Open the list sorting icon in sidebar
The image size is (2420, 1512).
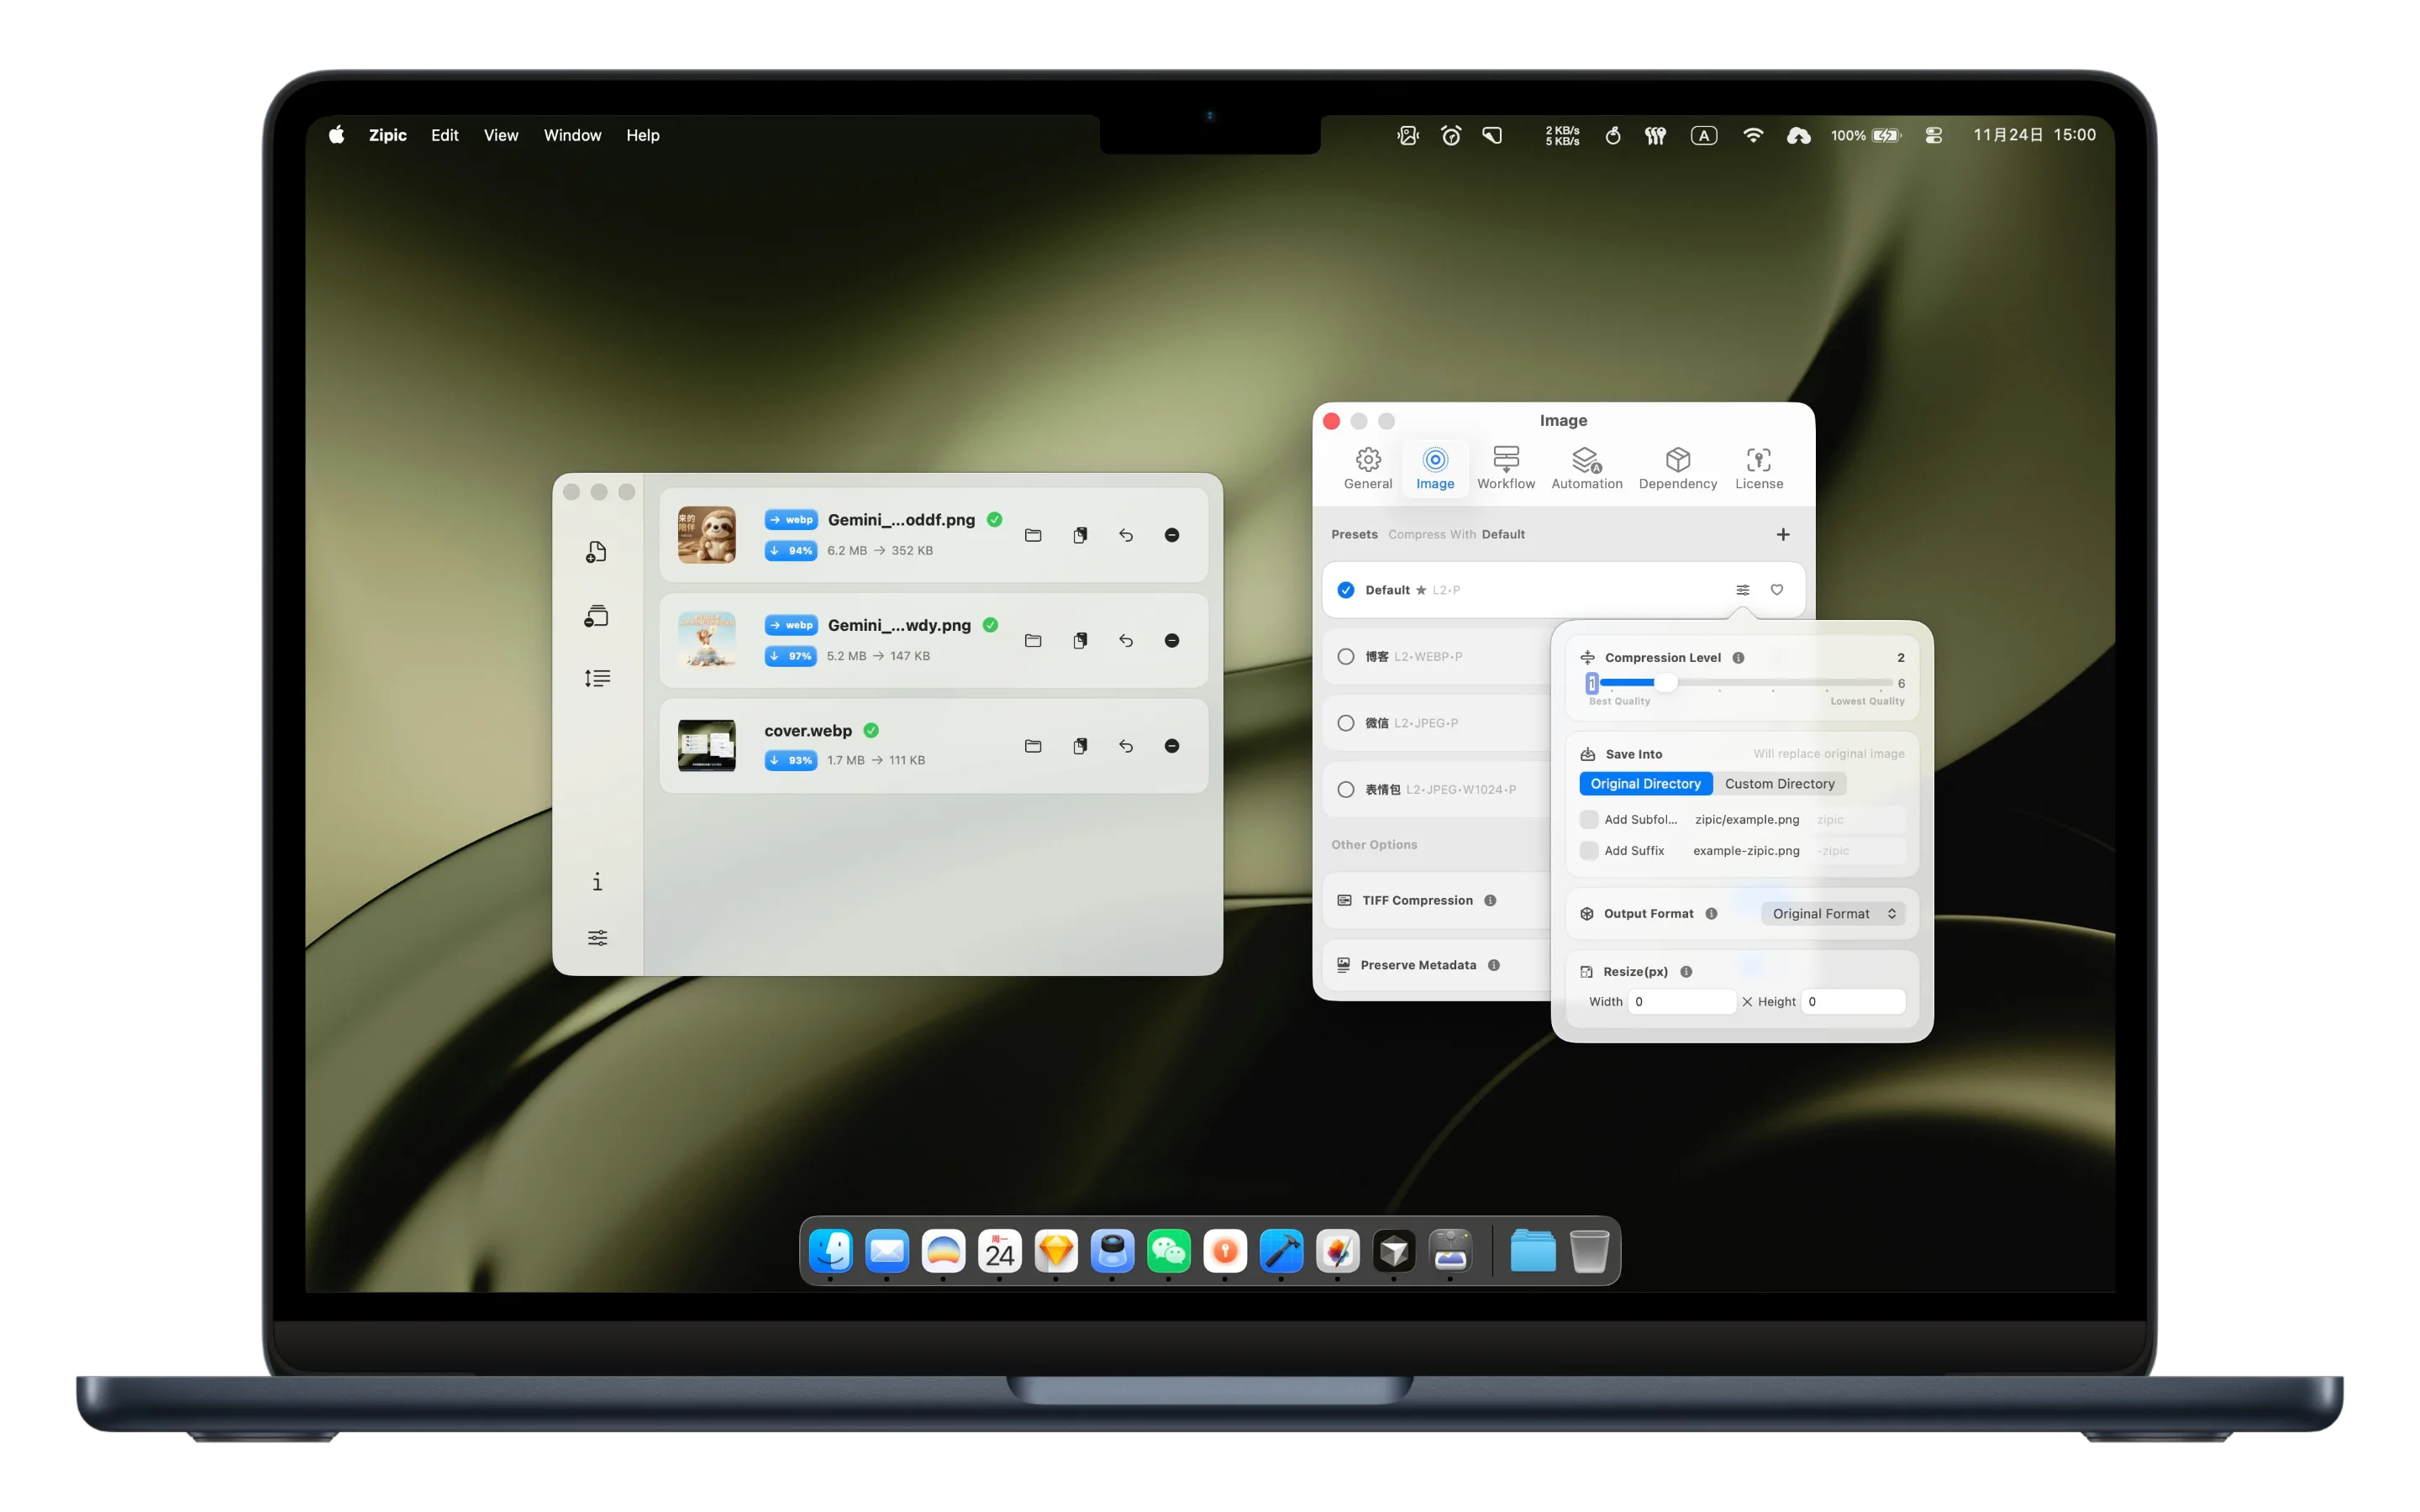597,679
